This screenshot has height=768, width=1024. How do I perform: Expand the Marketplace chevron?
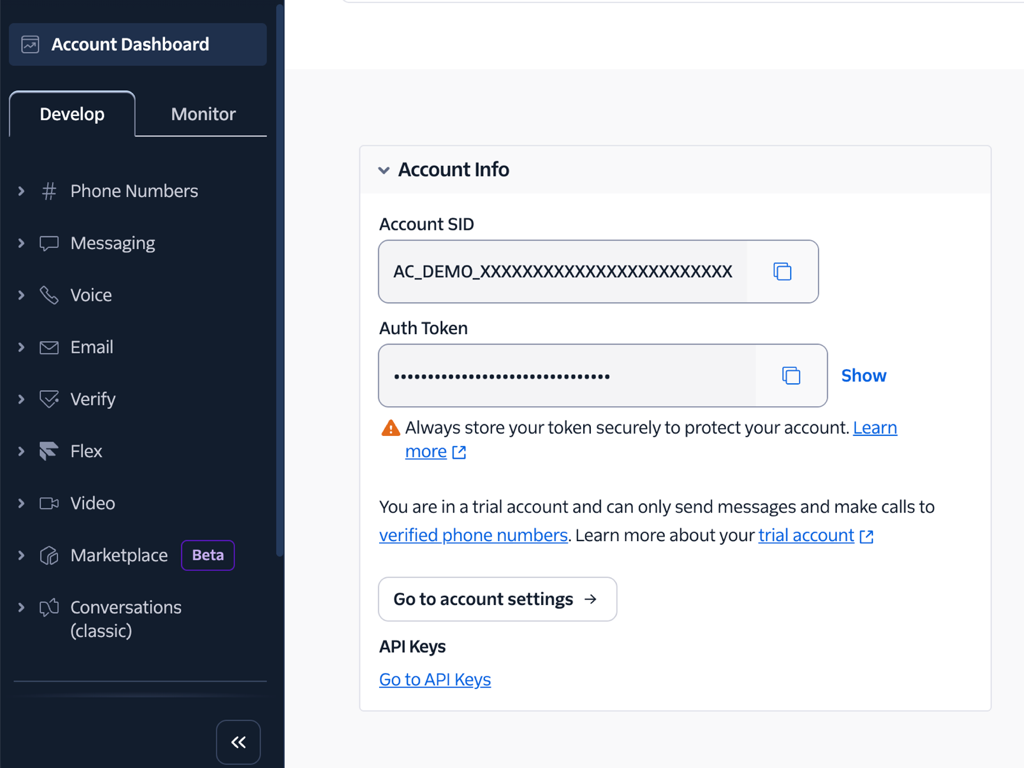click(21, 556)
